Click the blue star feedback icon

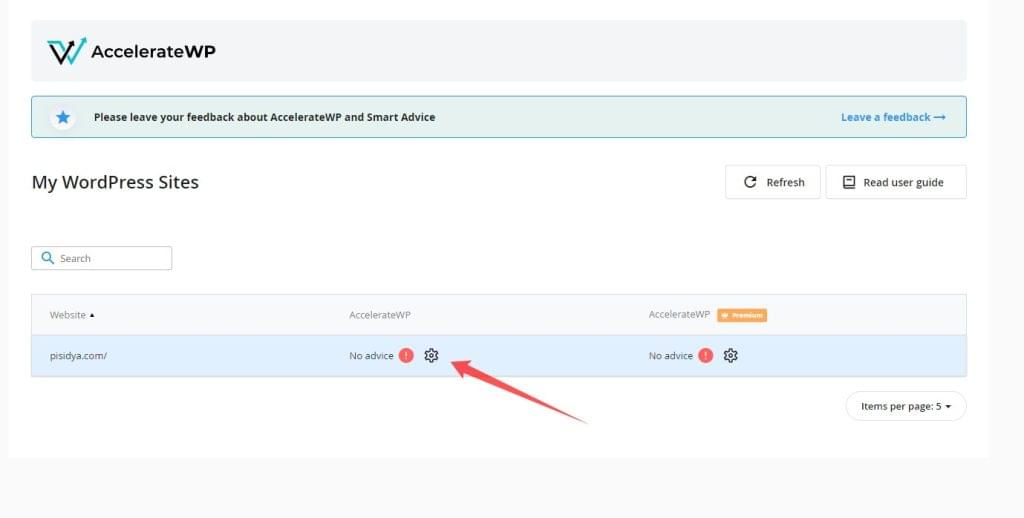[63, 117]
